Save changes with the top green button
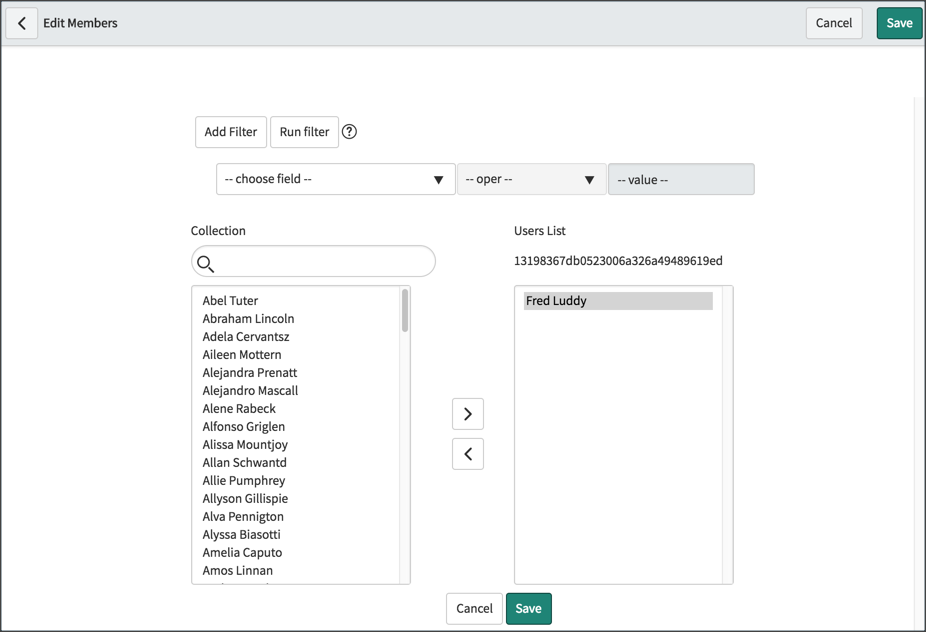The width and height of the screenshot is (926, 632). 898,22
